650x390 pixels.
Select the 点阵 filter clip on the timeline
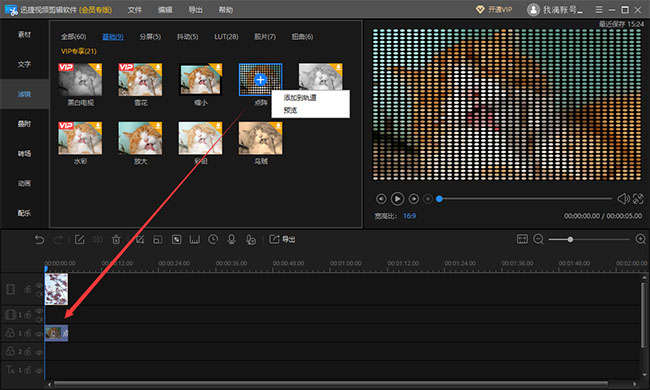coord(56,333)
